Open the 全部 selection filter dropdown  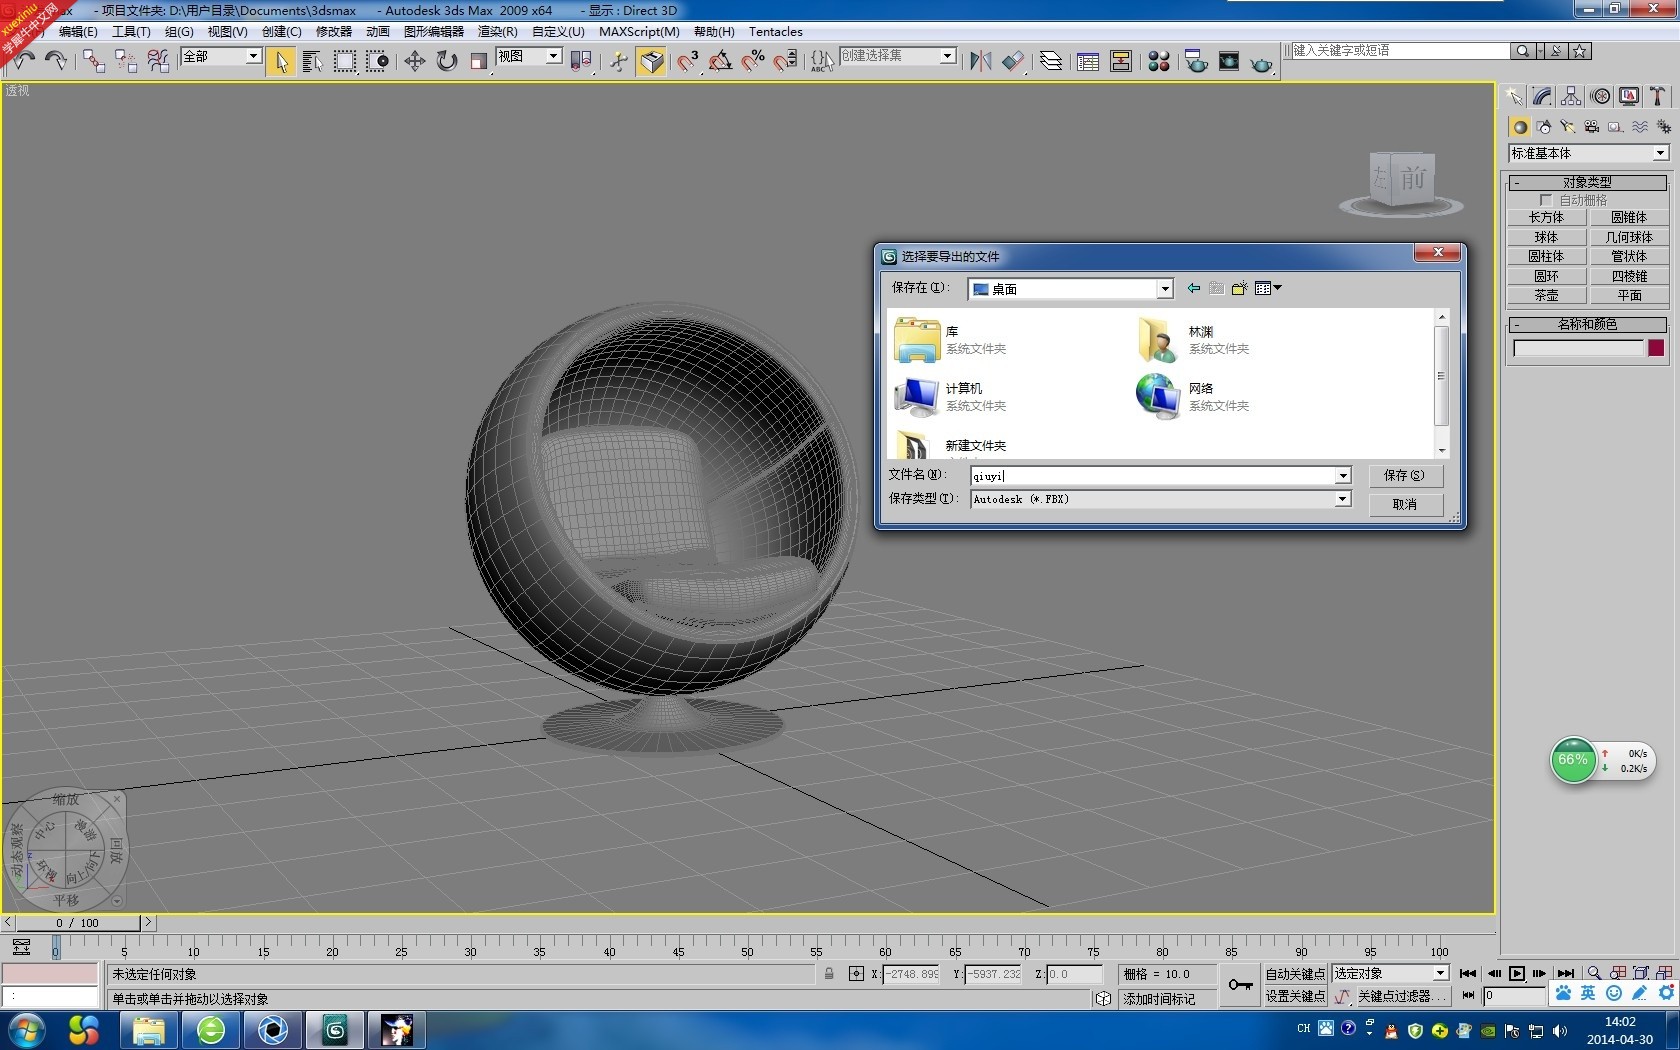click(254, 57)
